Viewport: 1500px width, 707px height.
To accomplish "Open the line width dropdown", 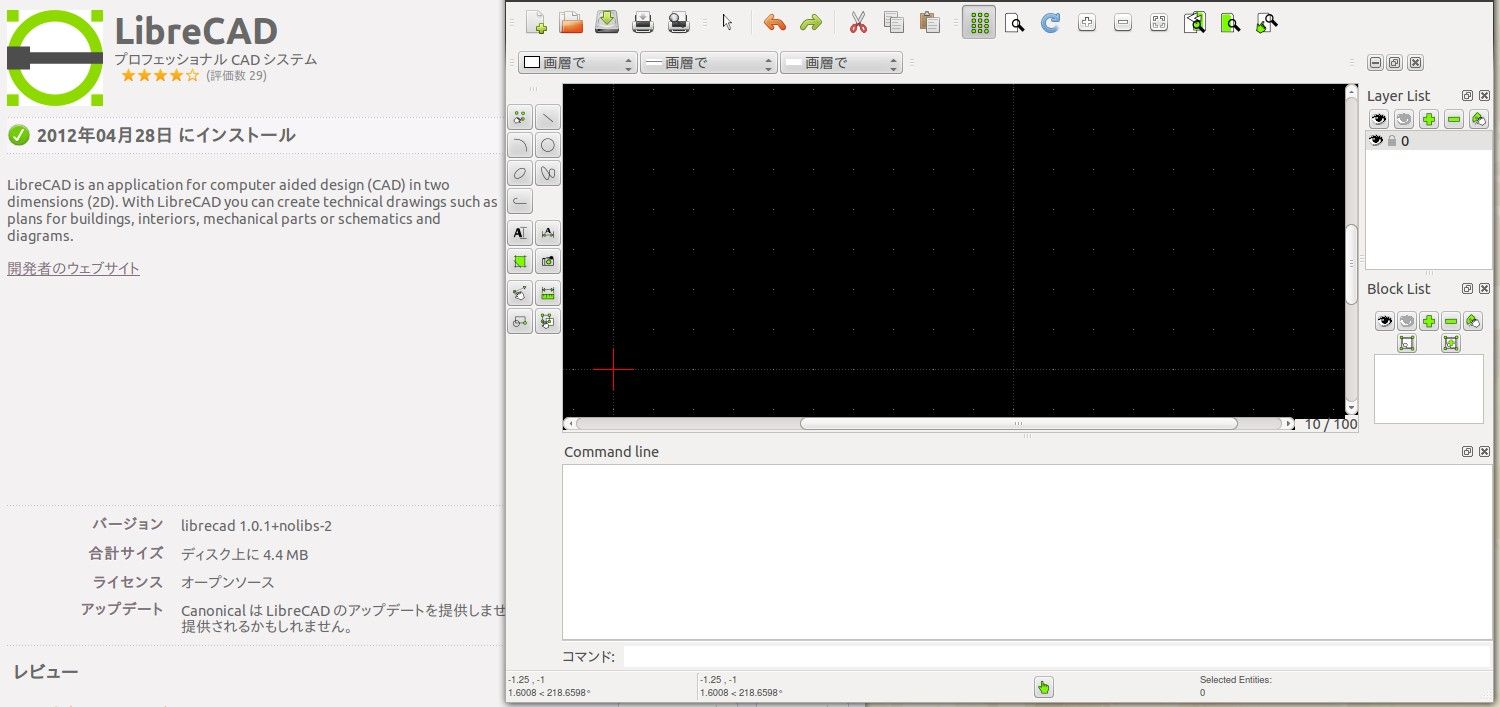I will [708, 63].
